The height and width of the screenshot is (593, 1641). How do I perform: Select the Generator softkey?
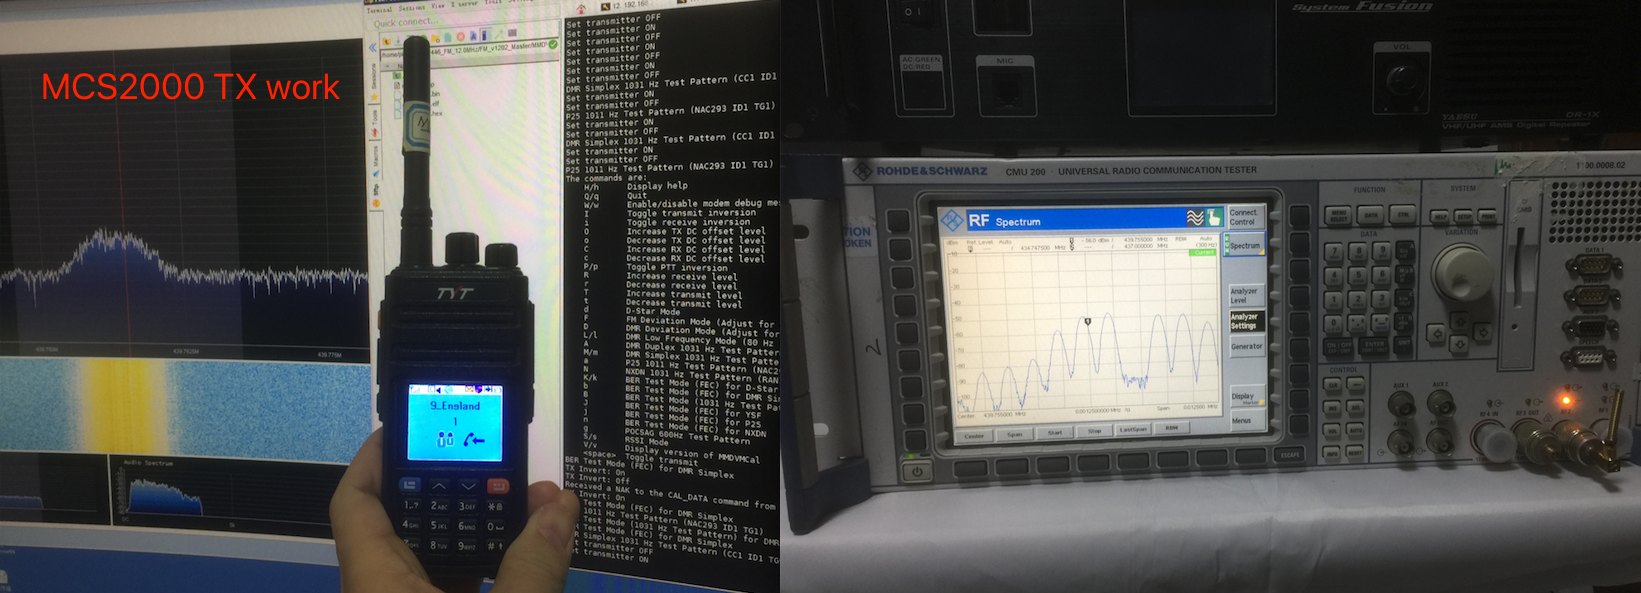[1245, 347]
